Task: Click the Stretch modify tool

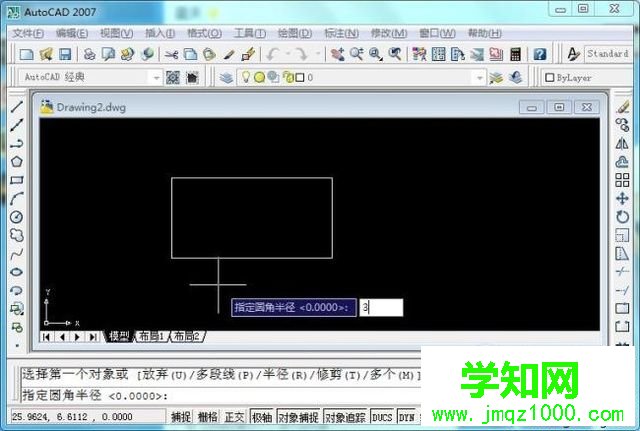Action: point(622,254)
